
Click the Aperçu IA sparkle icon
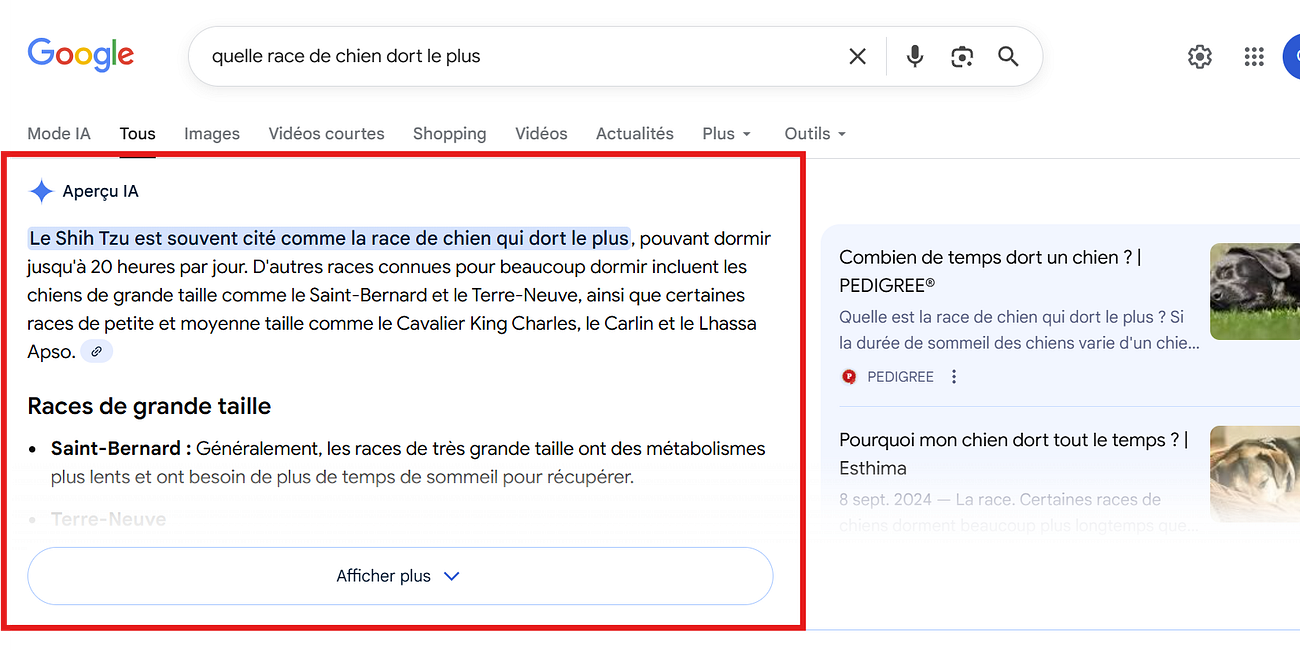41,191
